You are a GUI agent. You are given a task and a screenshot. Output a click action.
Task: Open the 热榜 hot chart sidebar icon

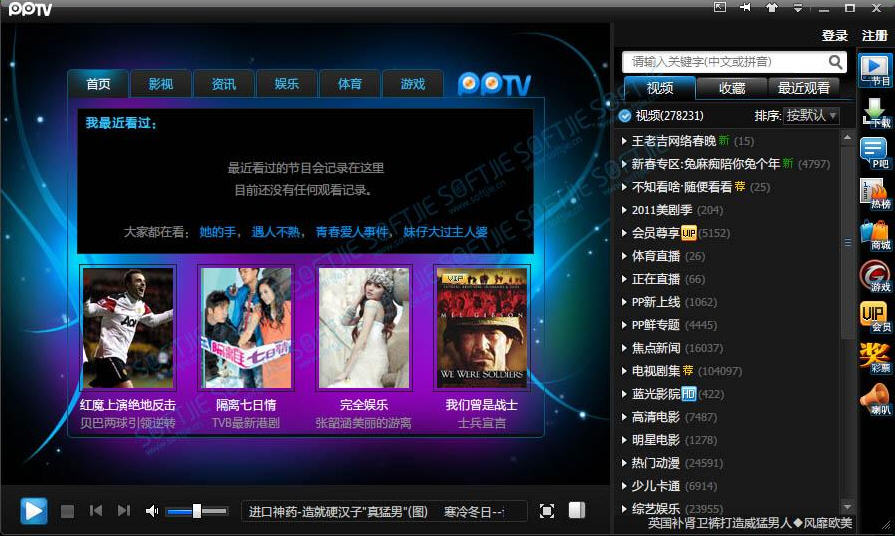(x=875, y=195)
